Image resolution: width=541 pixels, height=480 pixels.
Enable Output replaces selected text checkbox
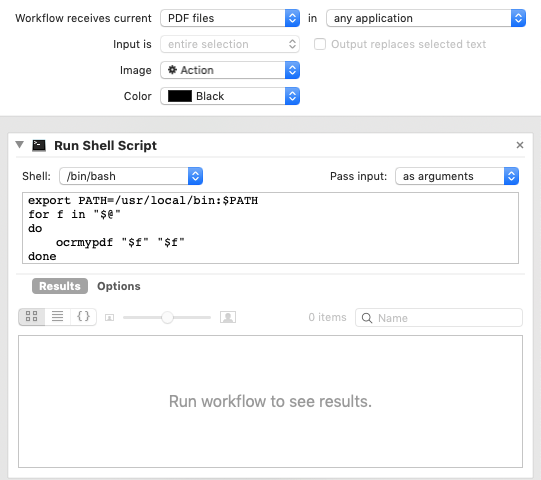pyautogui.click(x=320, y=44)
